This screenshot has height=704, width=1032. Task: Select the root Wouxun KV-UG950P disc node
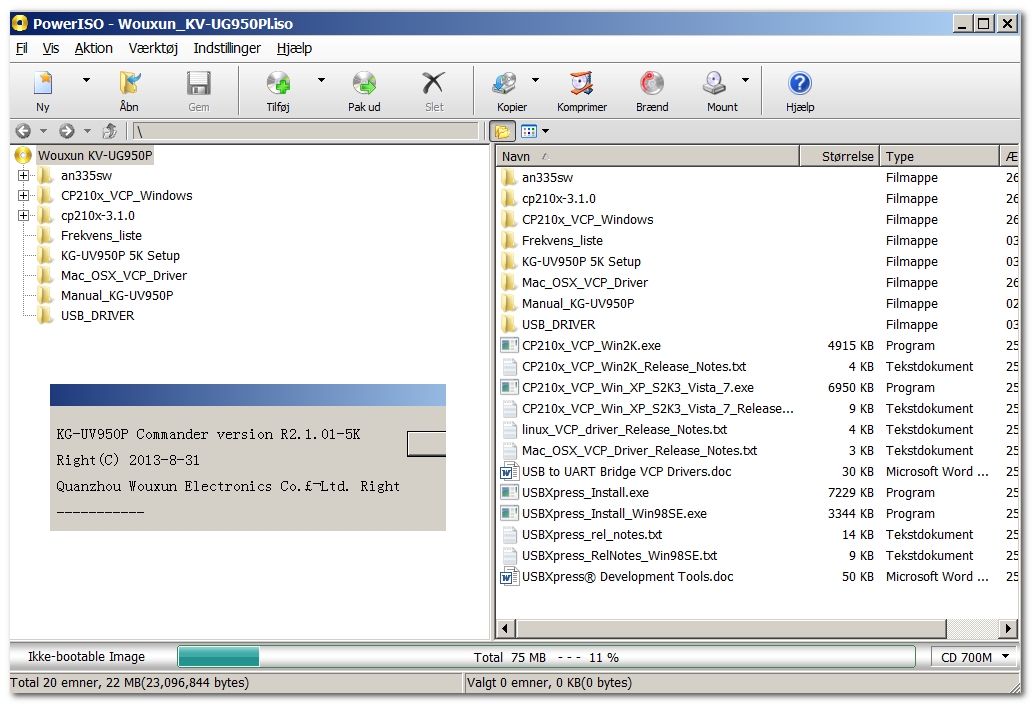tap(95, 155)
